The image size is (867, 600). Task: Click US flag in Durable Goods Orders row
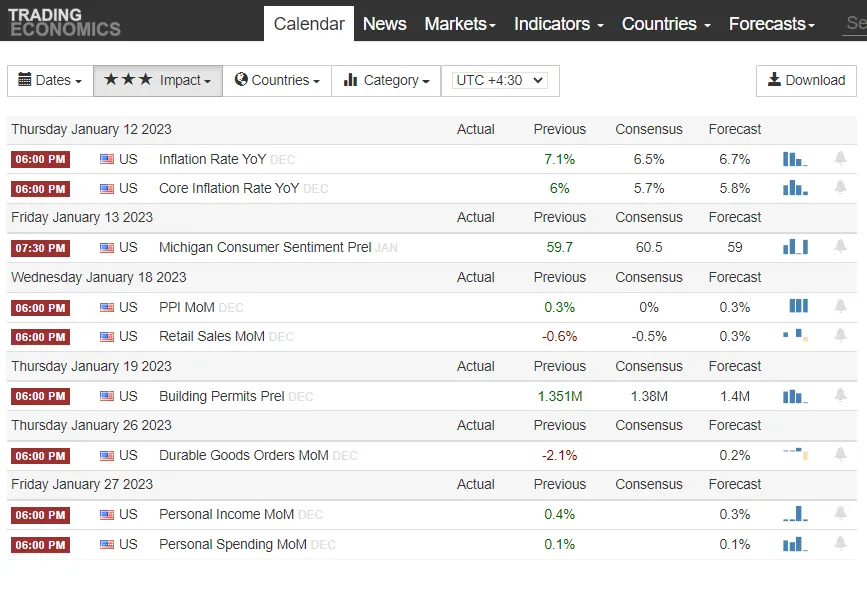point(107,456)
